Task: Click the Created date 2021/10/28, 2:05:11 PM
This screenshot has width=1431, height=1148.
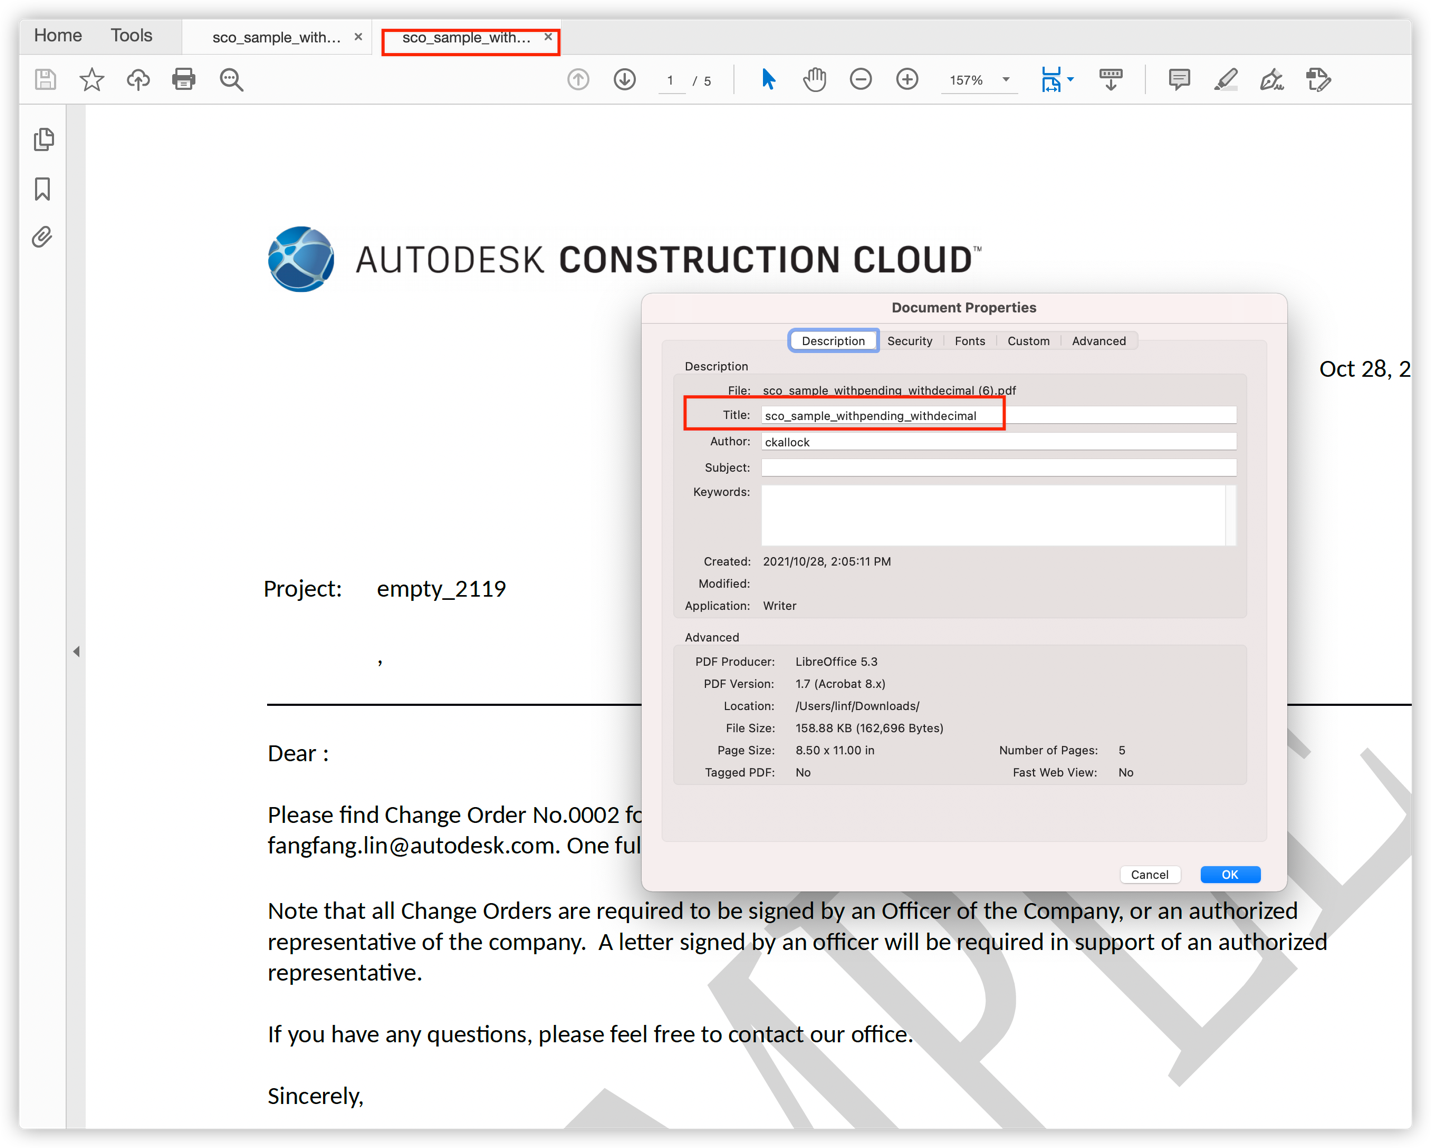Action: point(827,562)
